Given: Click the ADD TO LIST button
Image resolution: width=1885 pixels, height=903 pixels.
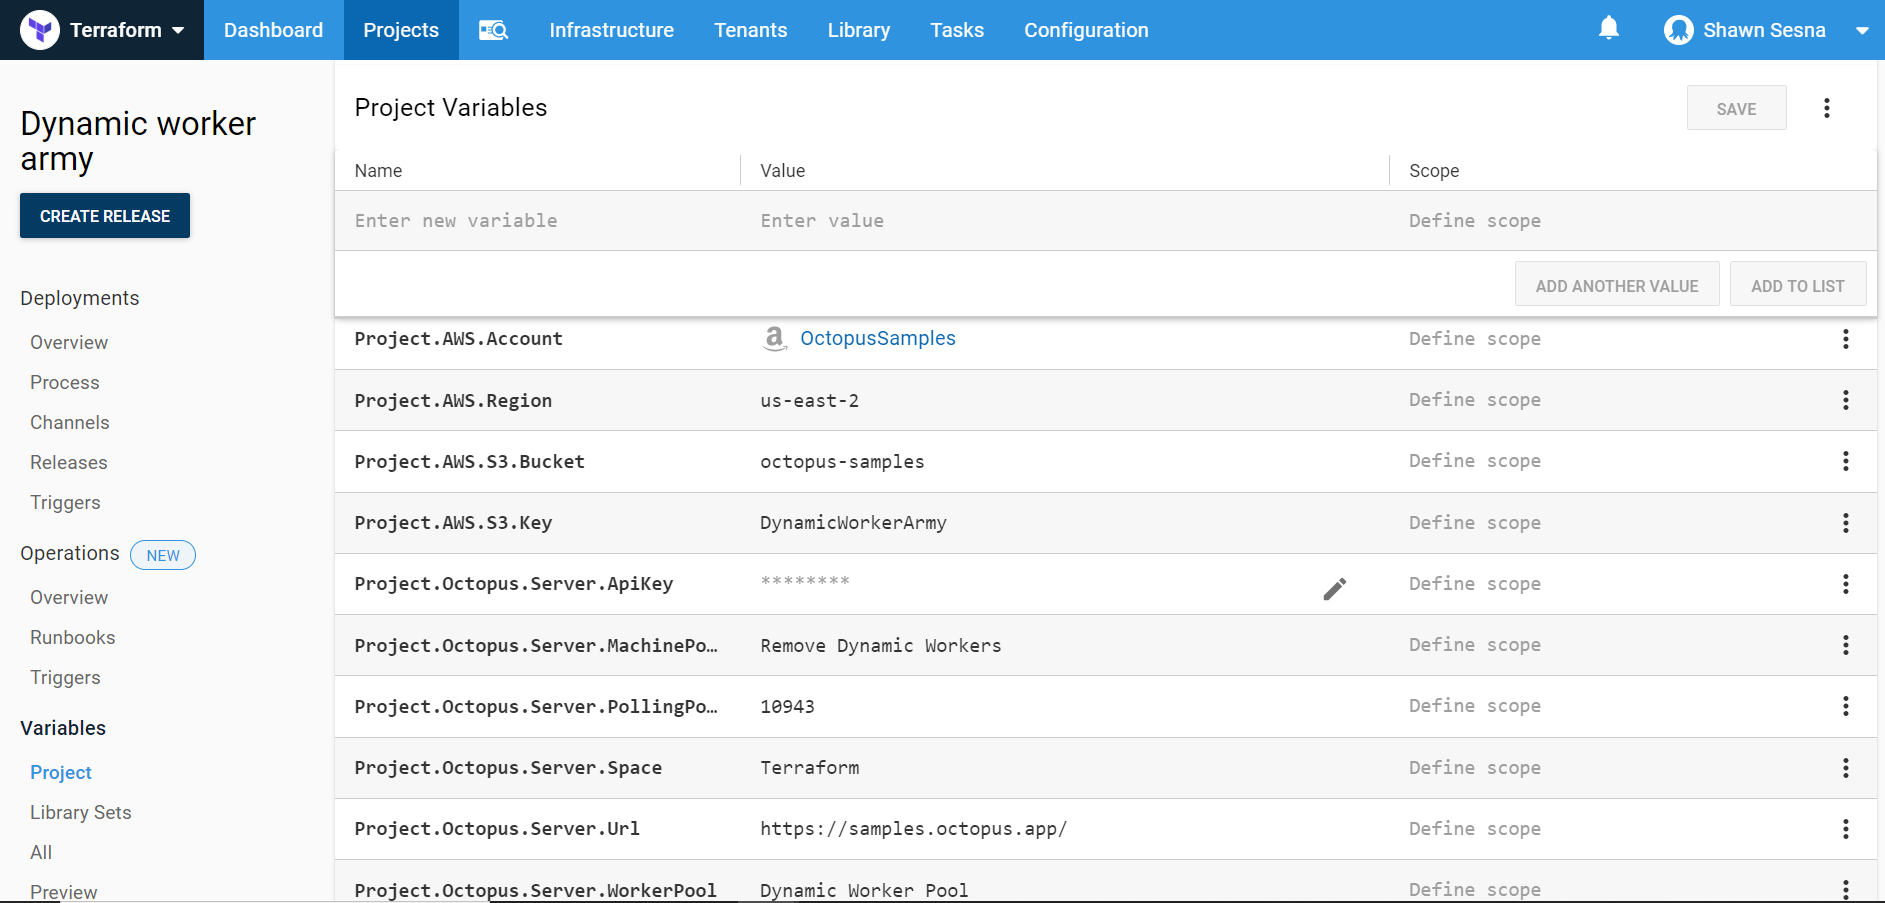Looking at the screenshot, I should [x=1797, y=286].
